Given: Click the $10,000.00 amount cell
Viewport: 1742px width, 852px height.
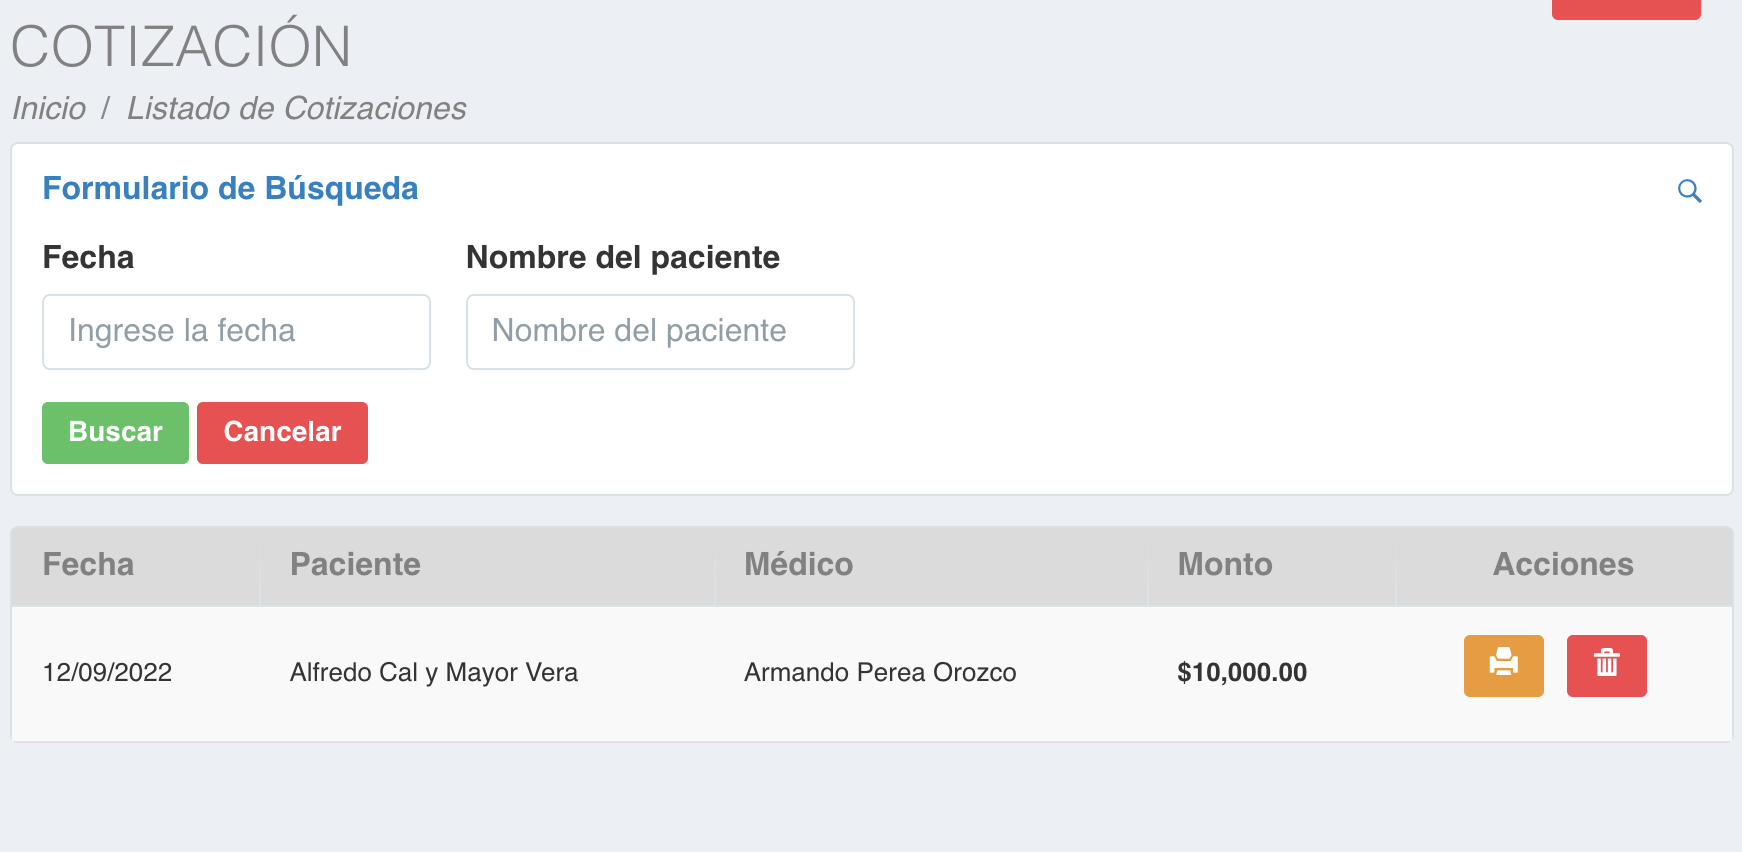Looking at the screenshot, I should 1242,672.
